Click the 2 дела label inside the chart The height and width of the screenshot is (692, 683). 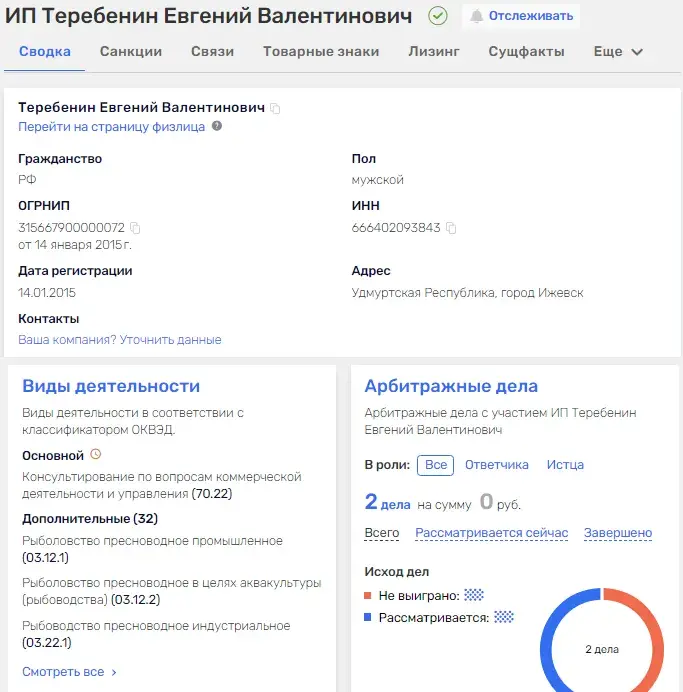[x=602, y=650]
